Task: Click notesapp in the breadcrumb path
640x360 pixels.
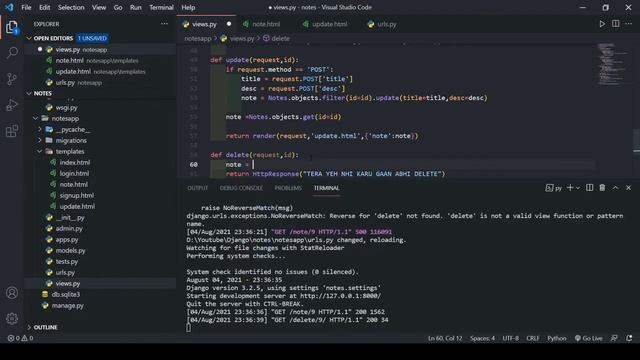Action: click(x=198, y=38)
